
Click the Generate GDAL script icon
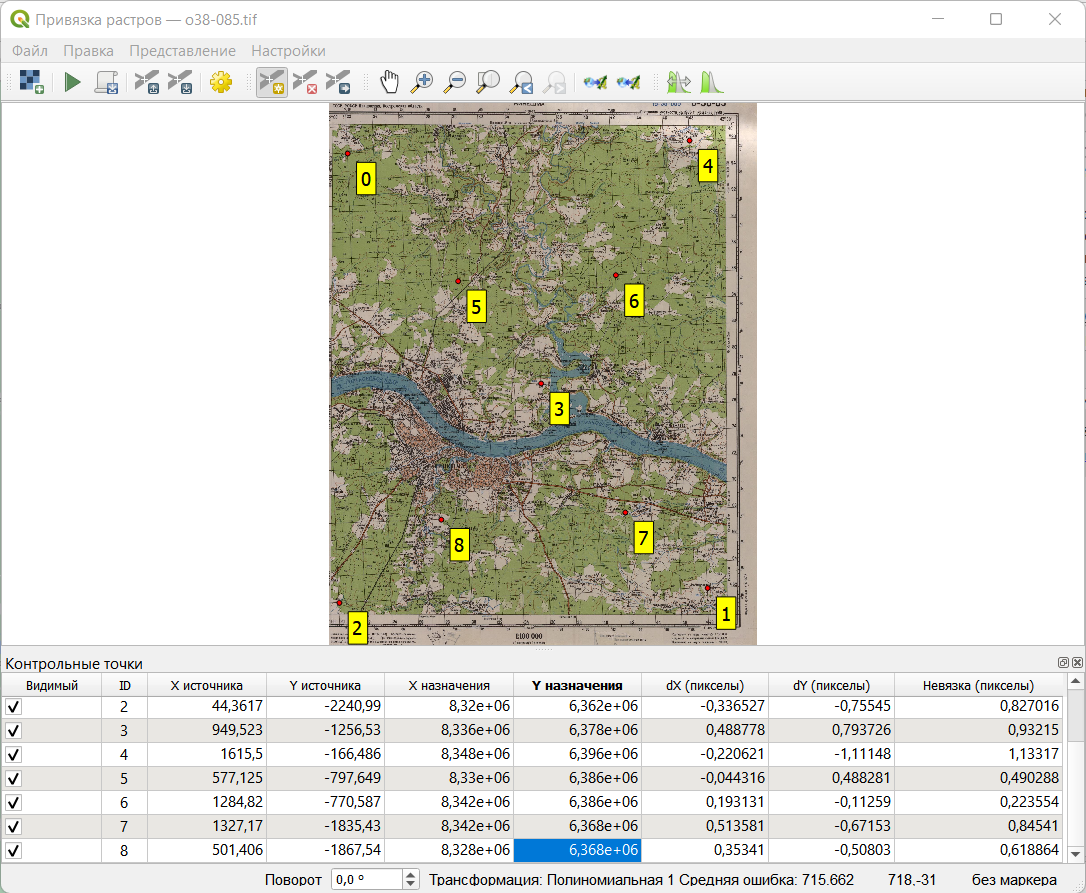point(106,82)
